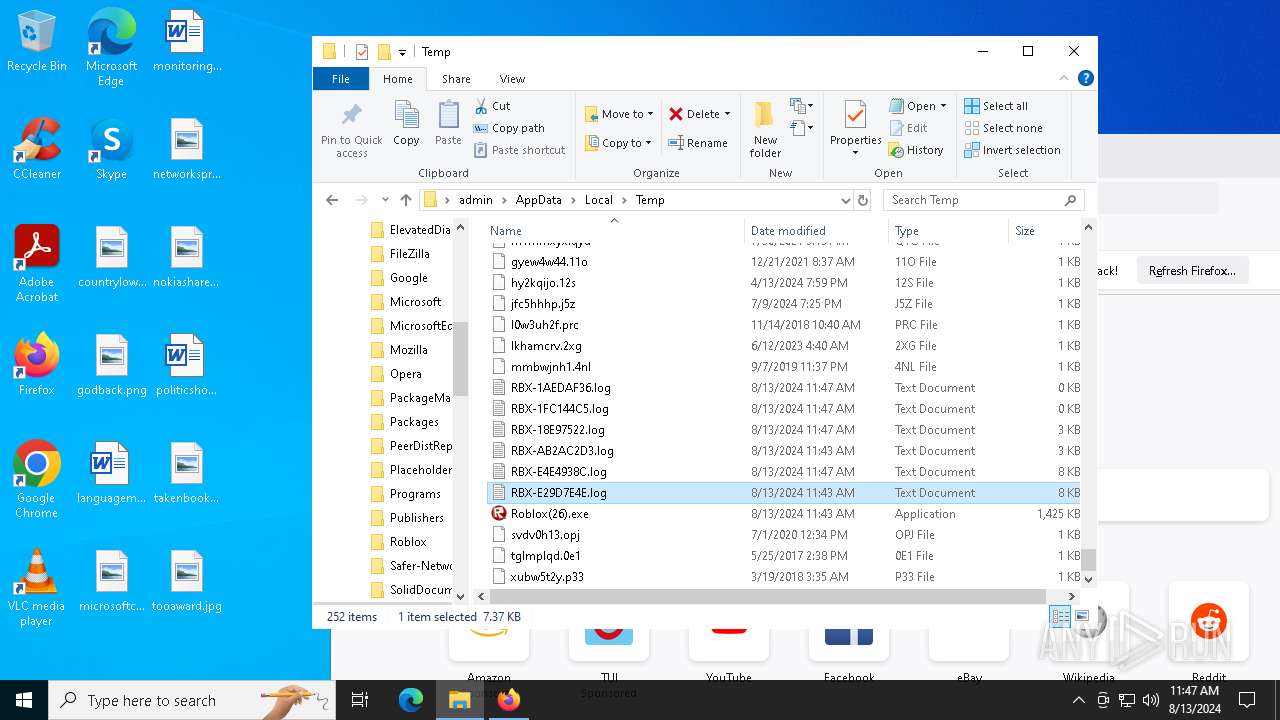Click Refresh Firefox button behind Explorer
This screenshot has height=720, width=1280.
1192,271
